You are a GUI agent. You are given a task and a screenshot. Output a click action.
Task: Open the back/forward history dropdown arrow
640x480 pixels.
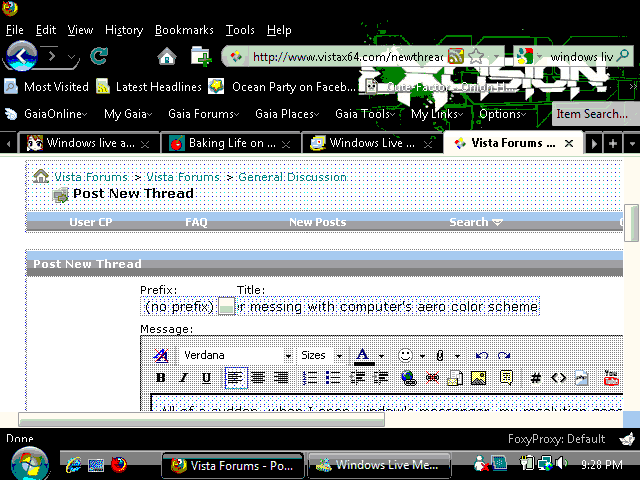(71, 57)
